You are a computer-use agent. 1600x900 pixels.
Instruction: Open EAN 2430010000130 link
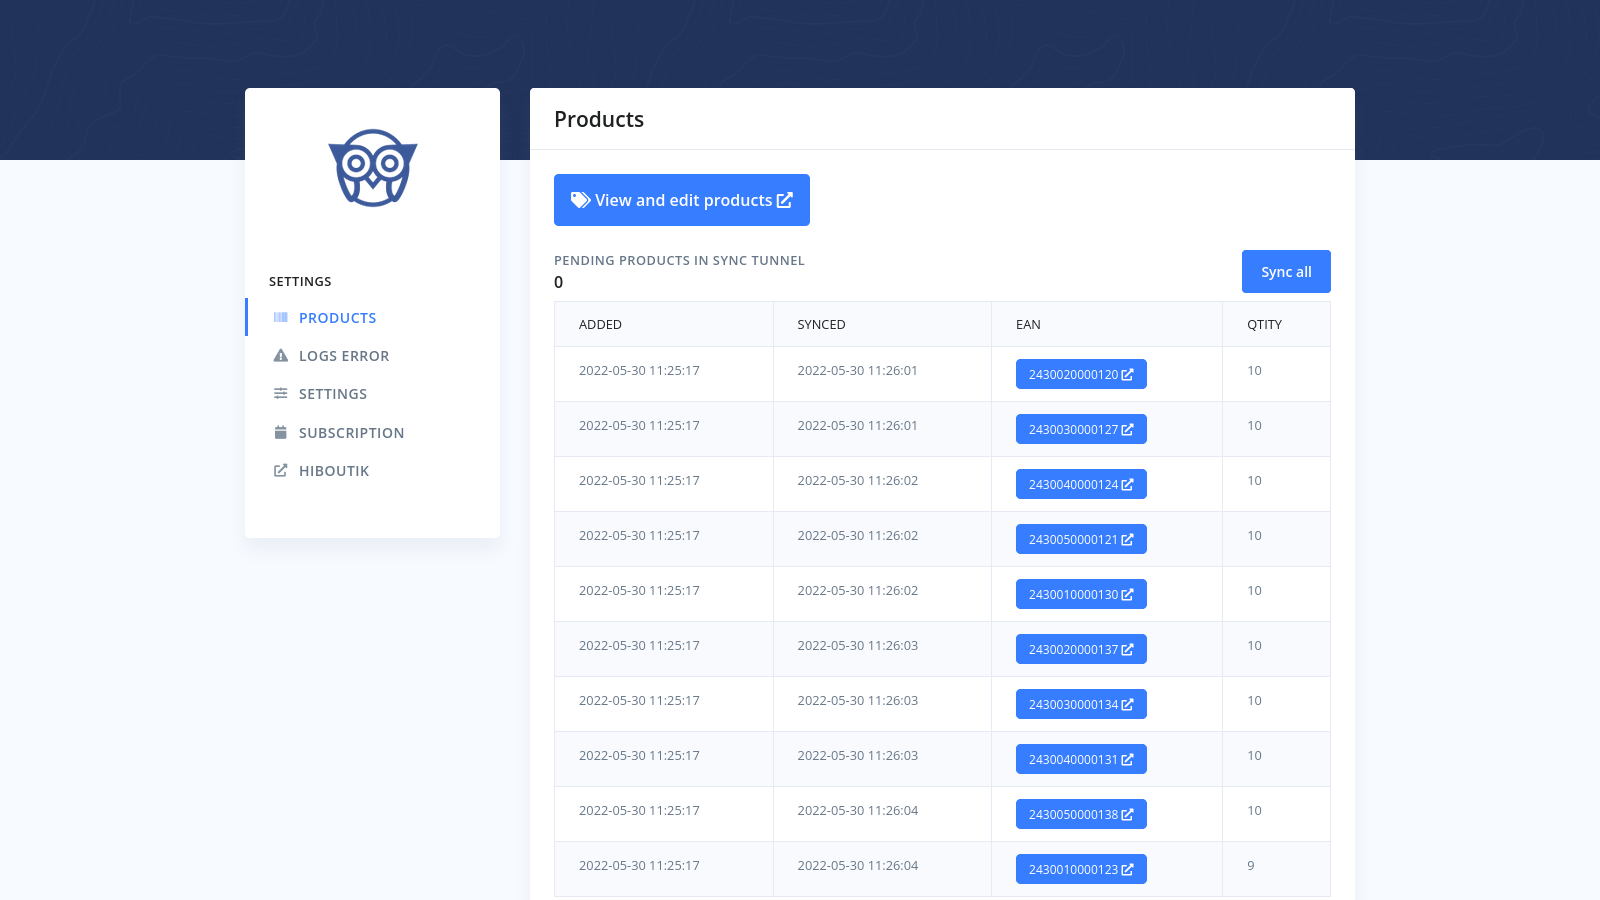click(1081, 594)
